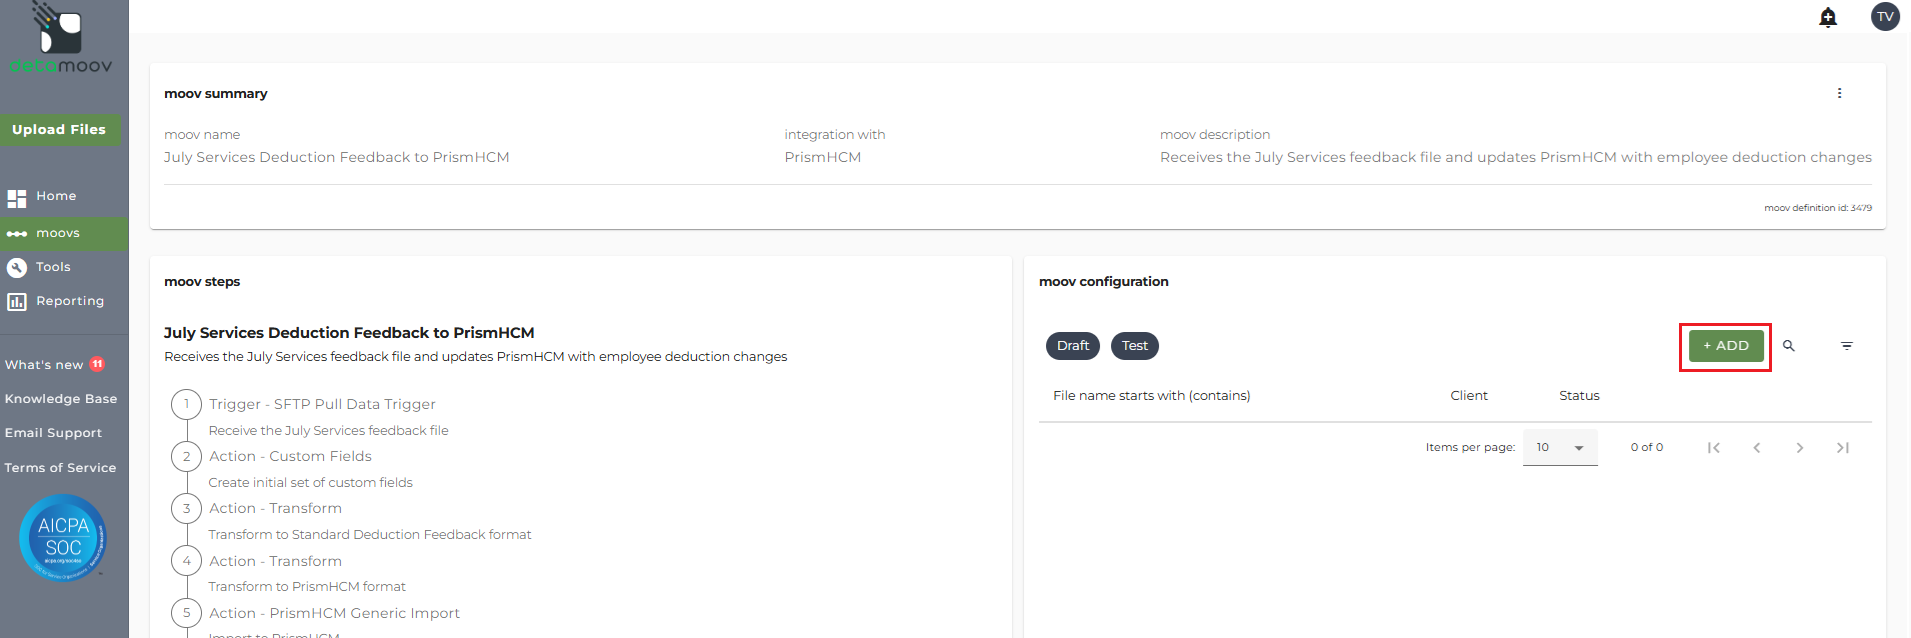The width and height of the screenshot is (1911, 638).
Task: Click 'Receive the July Services feedback file' text
Action: pyautogui.click(x=328, y=431)
